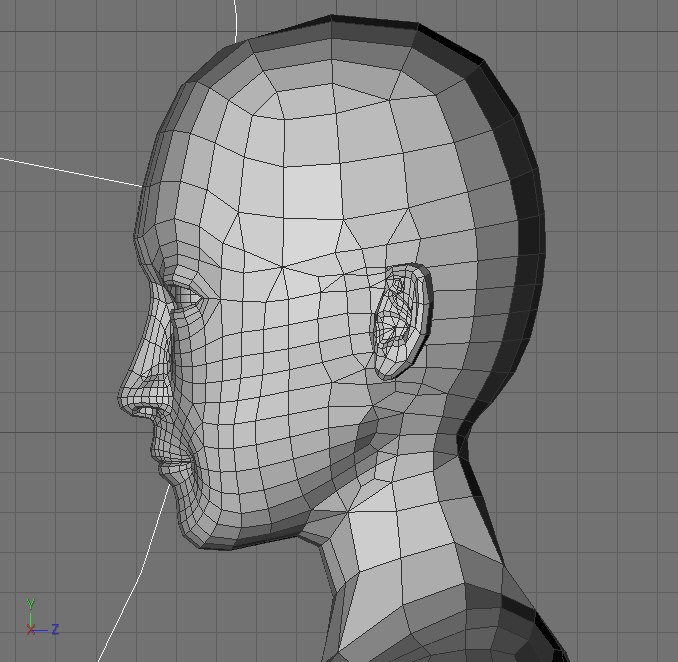Click the green Y axis label on gizmo

point(30,604)
